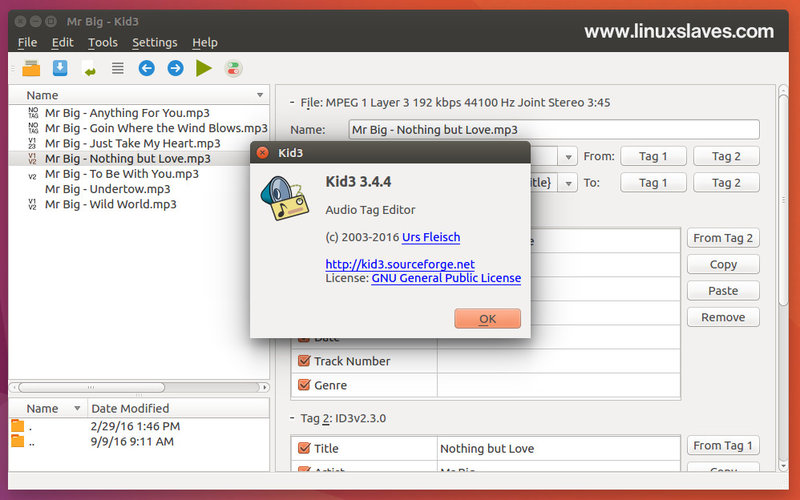Click the save (download arrow) toolbar icon
Viewport: 800px width, 500px height.
coord(60,68)
